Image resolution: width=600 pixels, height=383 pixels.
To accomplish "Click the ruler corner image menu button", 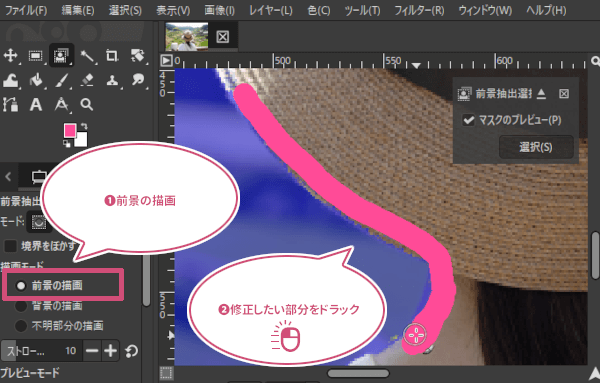I will (166, 60).
